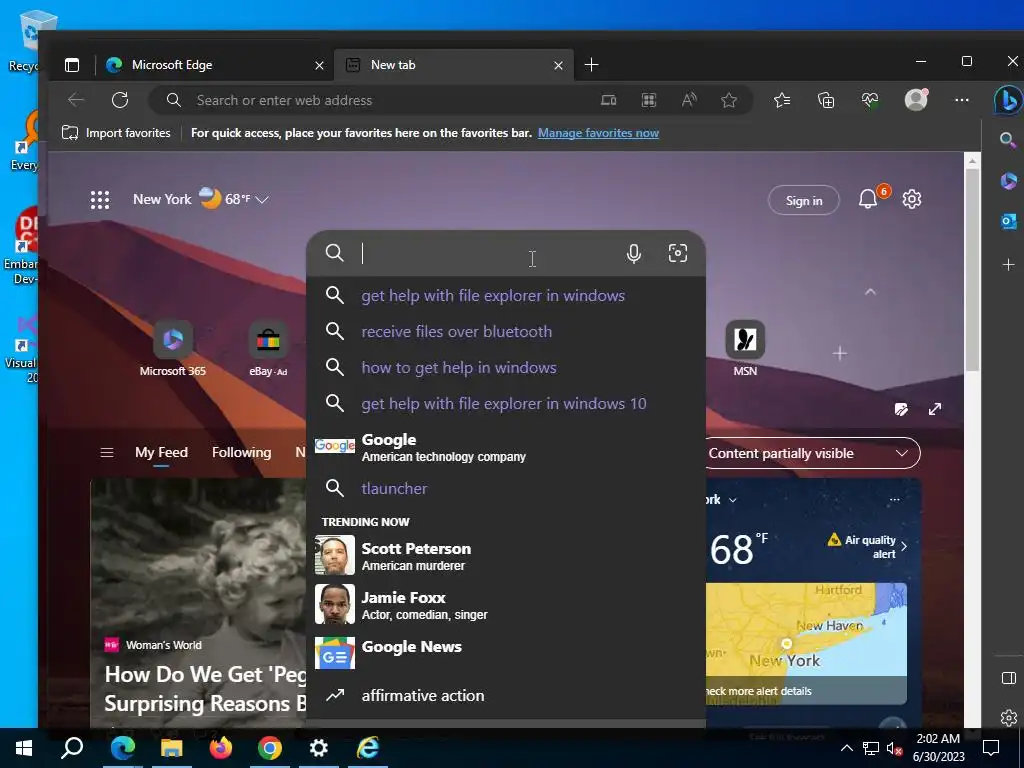Open the profile avatar icon
The height and width of the screenshot is (768, 1024).
coord(916,99)
